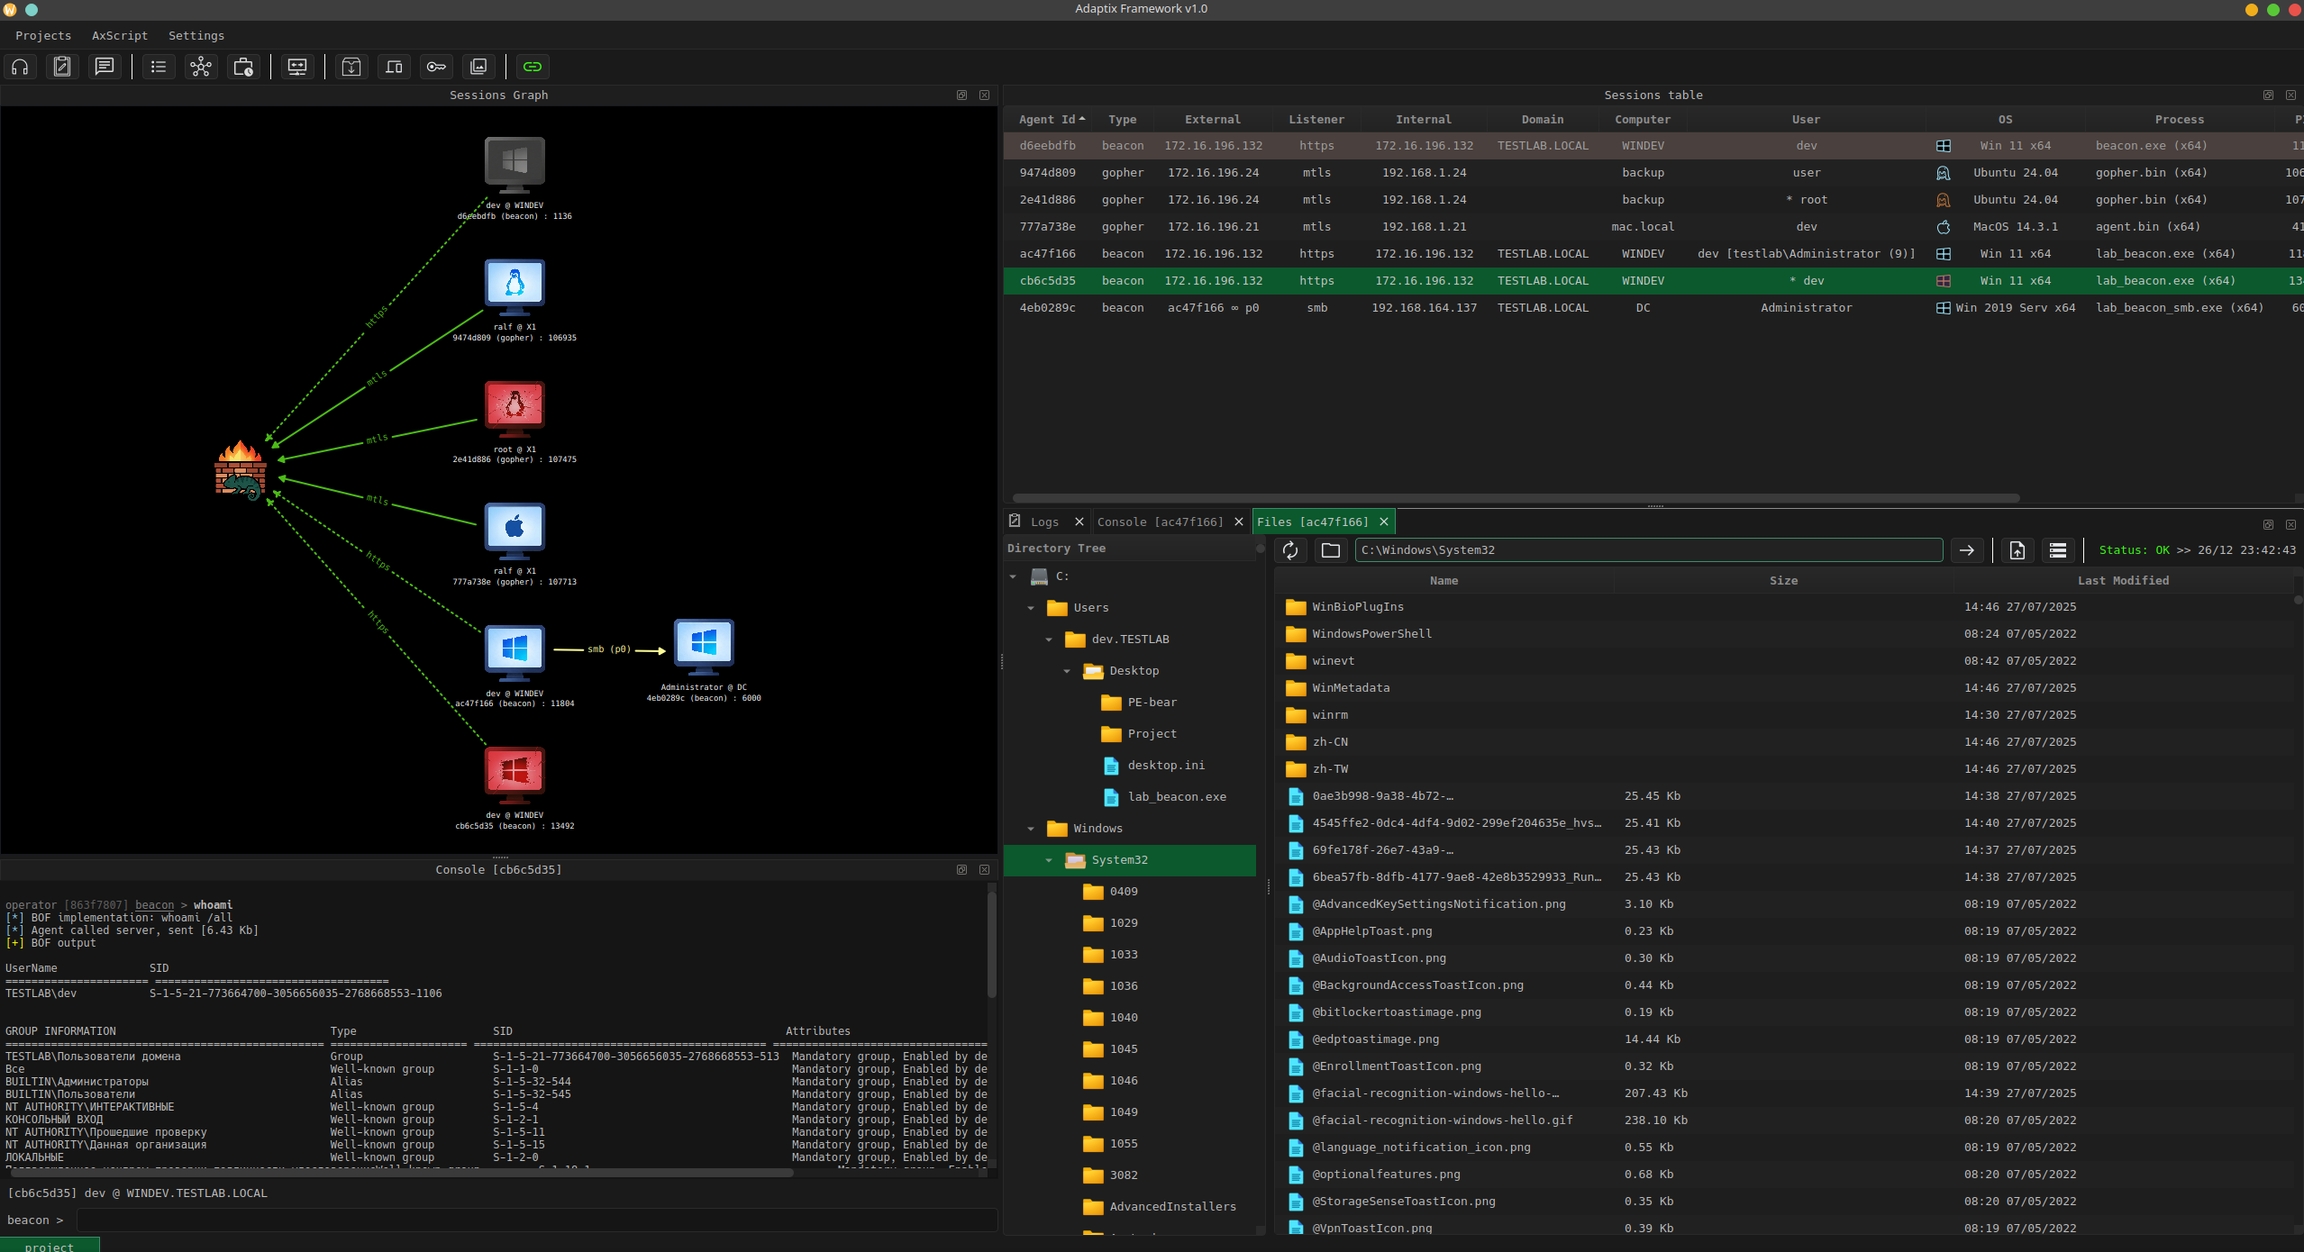Navigate with the arrow button next to path
Screen dimensions: 2304x1252
(1966, 549)
